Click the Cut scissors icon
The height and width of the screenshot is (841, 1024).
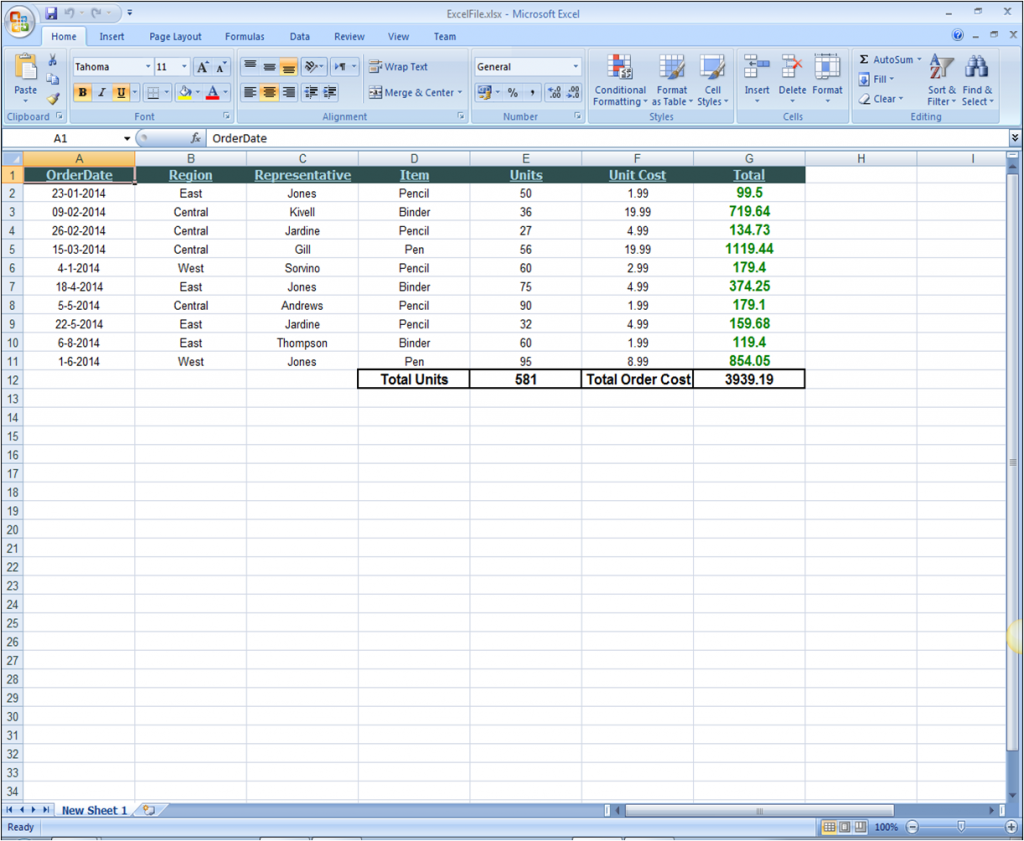(53, 61)
